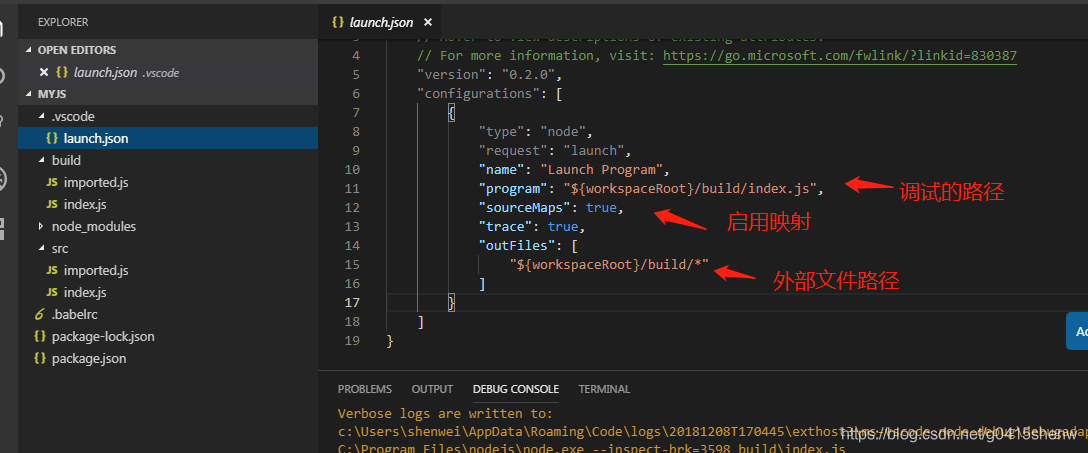Click the "node" value on line 8
The image size is (1088, 453).
click(x=565, y=131)
